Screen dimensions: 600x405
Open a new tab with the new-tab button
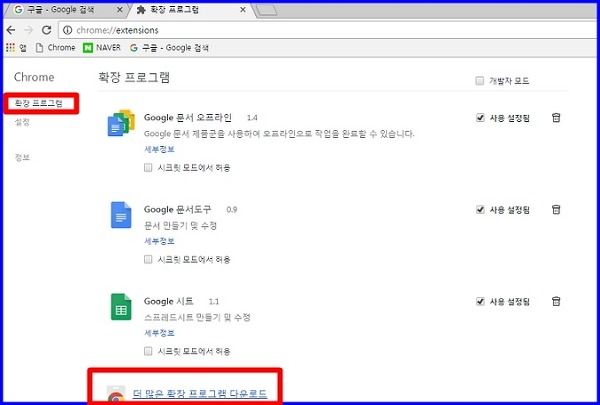click(267, 10)
